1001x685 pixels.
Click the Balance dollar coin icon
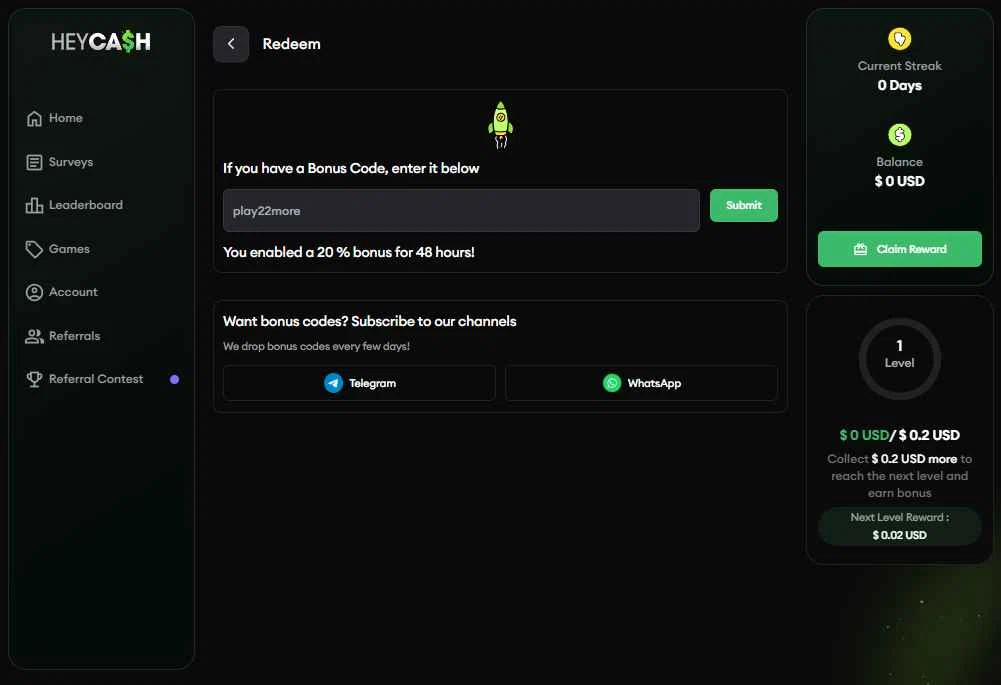pos(899,135)
